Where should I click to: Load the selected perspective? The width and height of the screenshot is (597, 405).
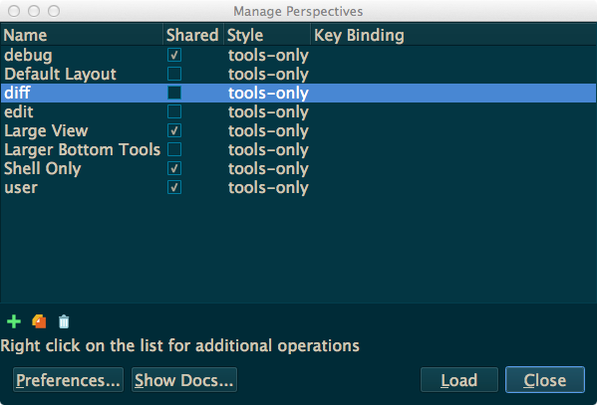point(459,379)
